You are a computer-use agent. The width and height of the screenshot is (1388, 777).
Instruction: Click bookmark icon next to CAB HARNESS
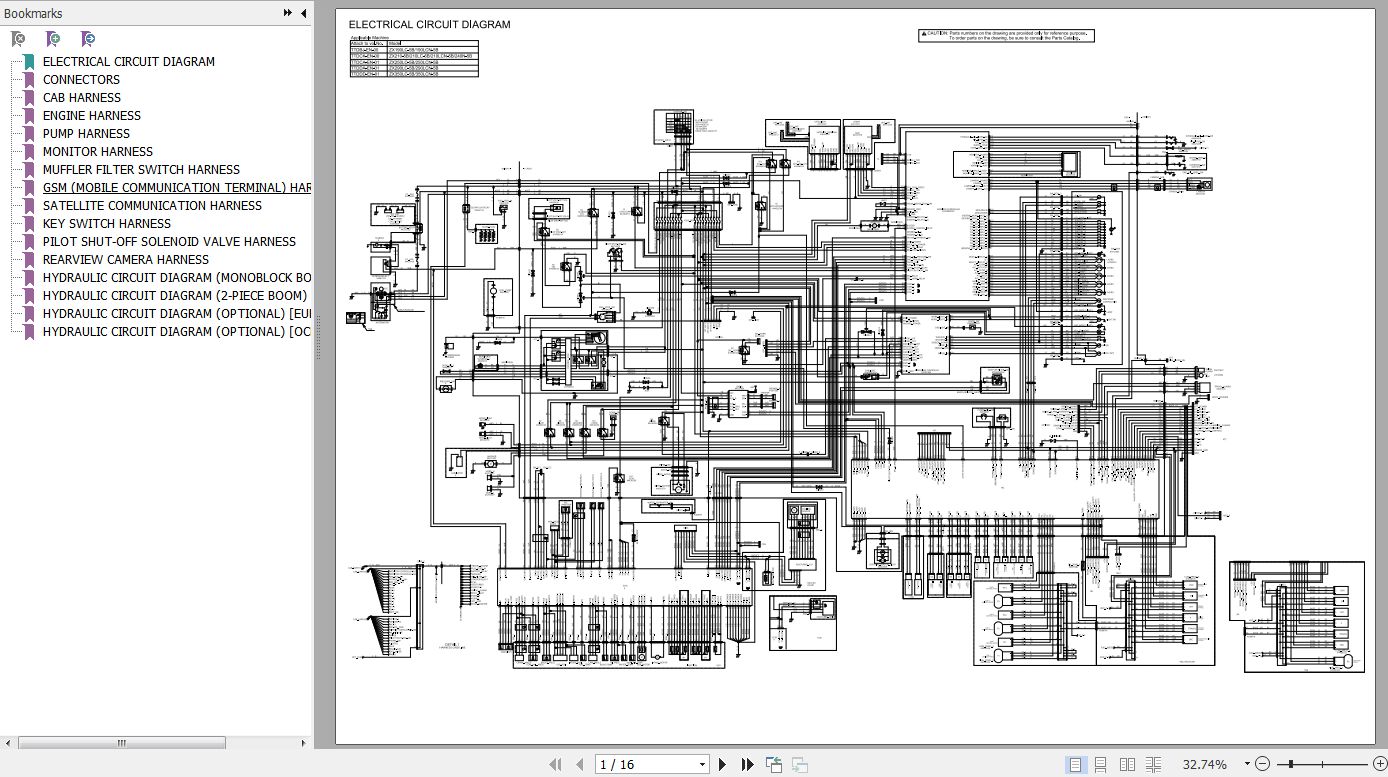[29, 98]
